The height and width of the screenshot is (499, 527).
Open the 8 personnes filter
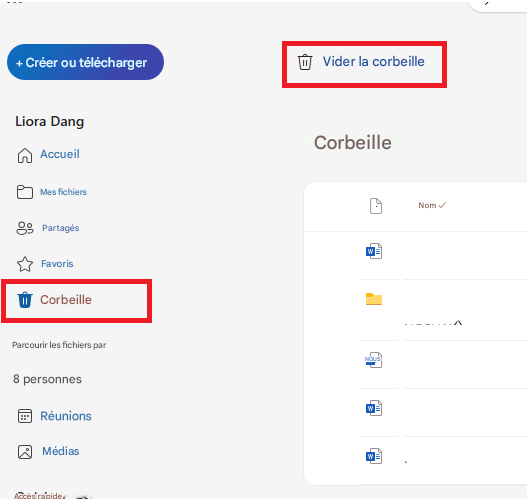point(47,379)
